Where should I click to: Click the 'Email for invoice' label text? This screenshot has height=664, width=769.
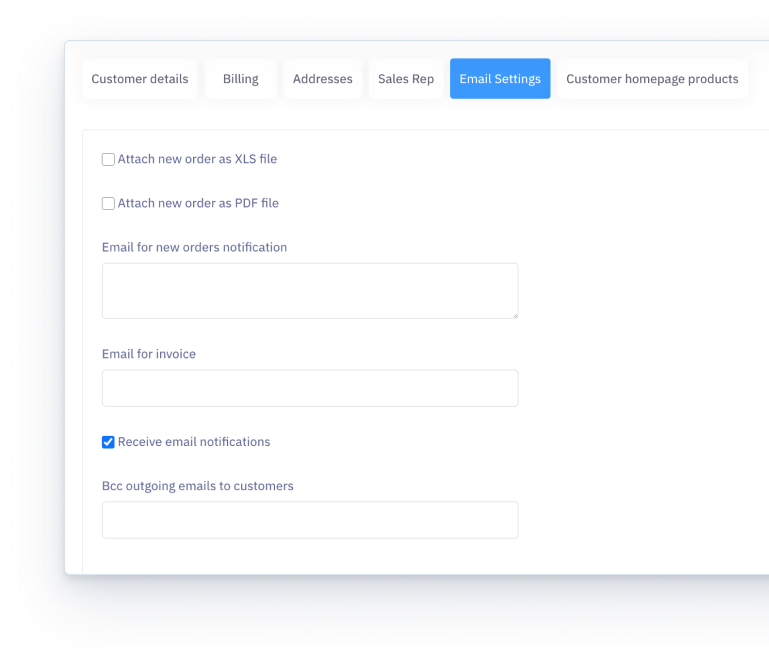[x=149, y=354]
